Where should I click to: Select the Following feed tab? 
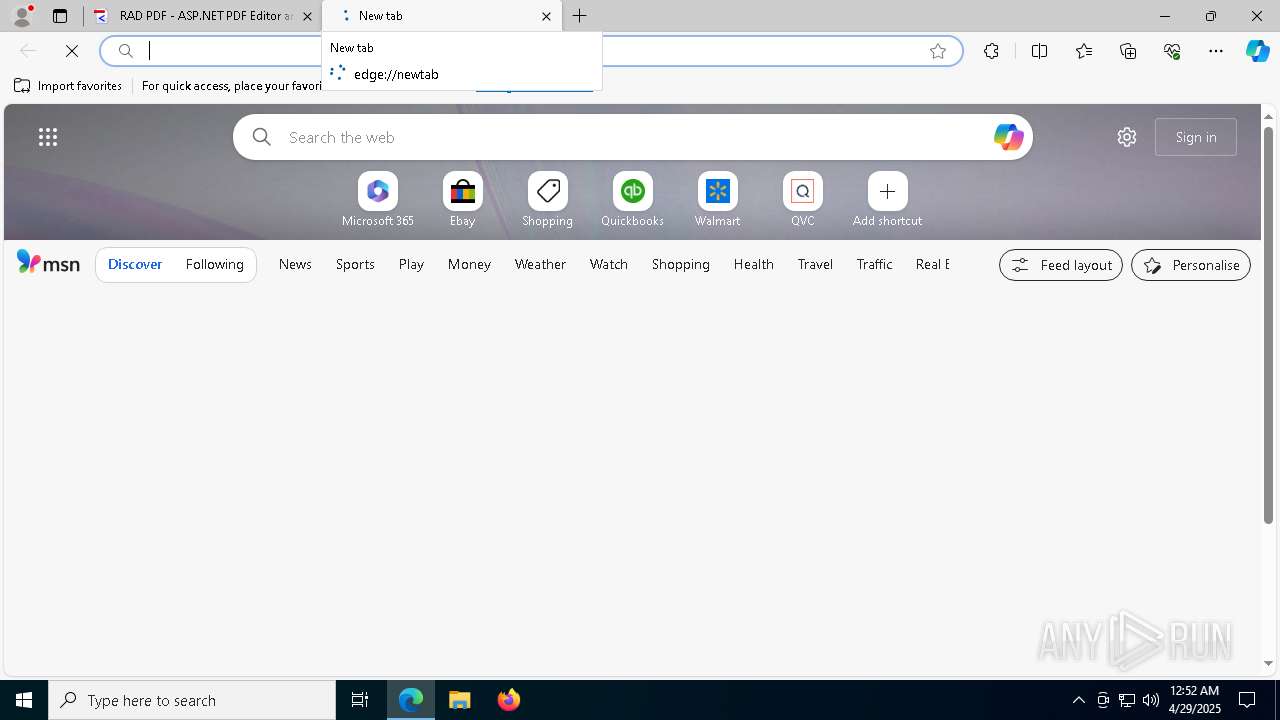pos(215,264)
